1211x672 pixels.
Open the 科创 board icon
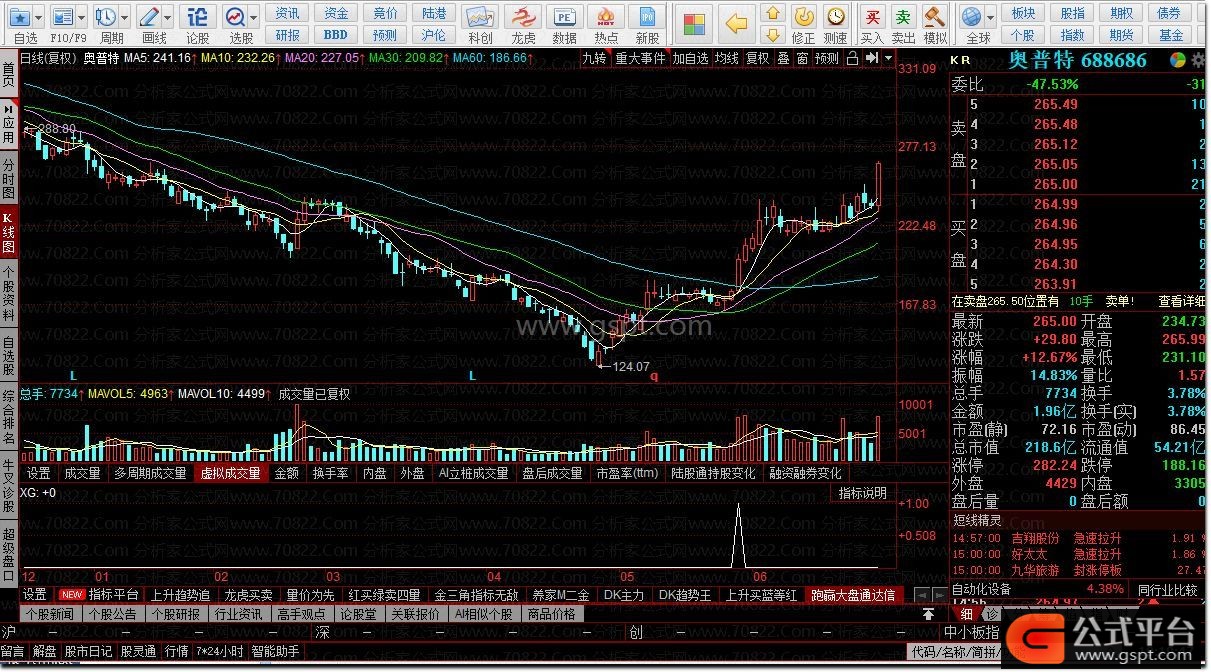click(480, 17)
